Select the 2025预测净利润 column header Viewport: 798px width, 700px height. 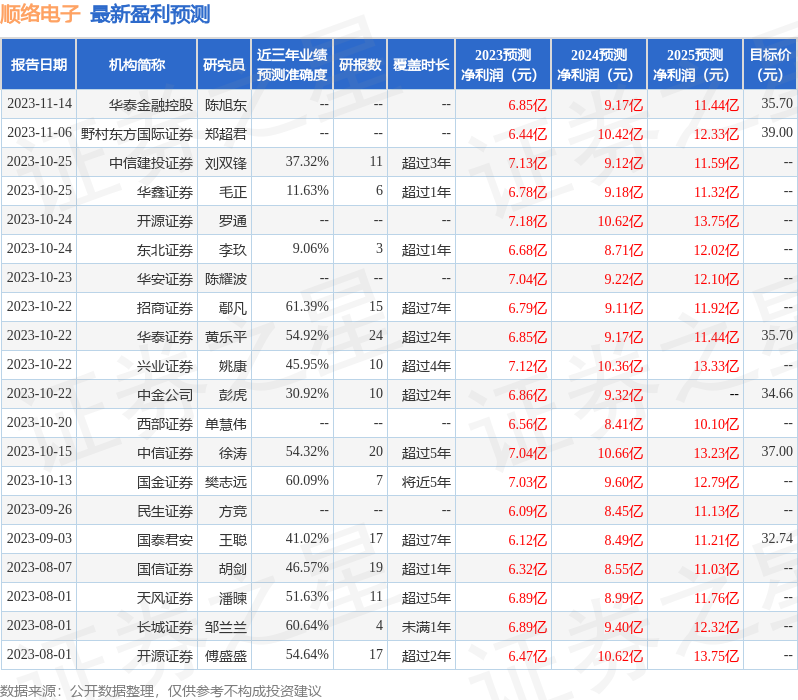[x=695, y=65]
